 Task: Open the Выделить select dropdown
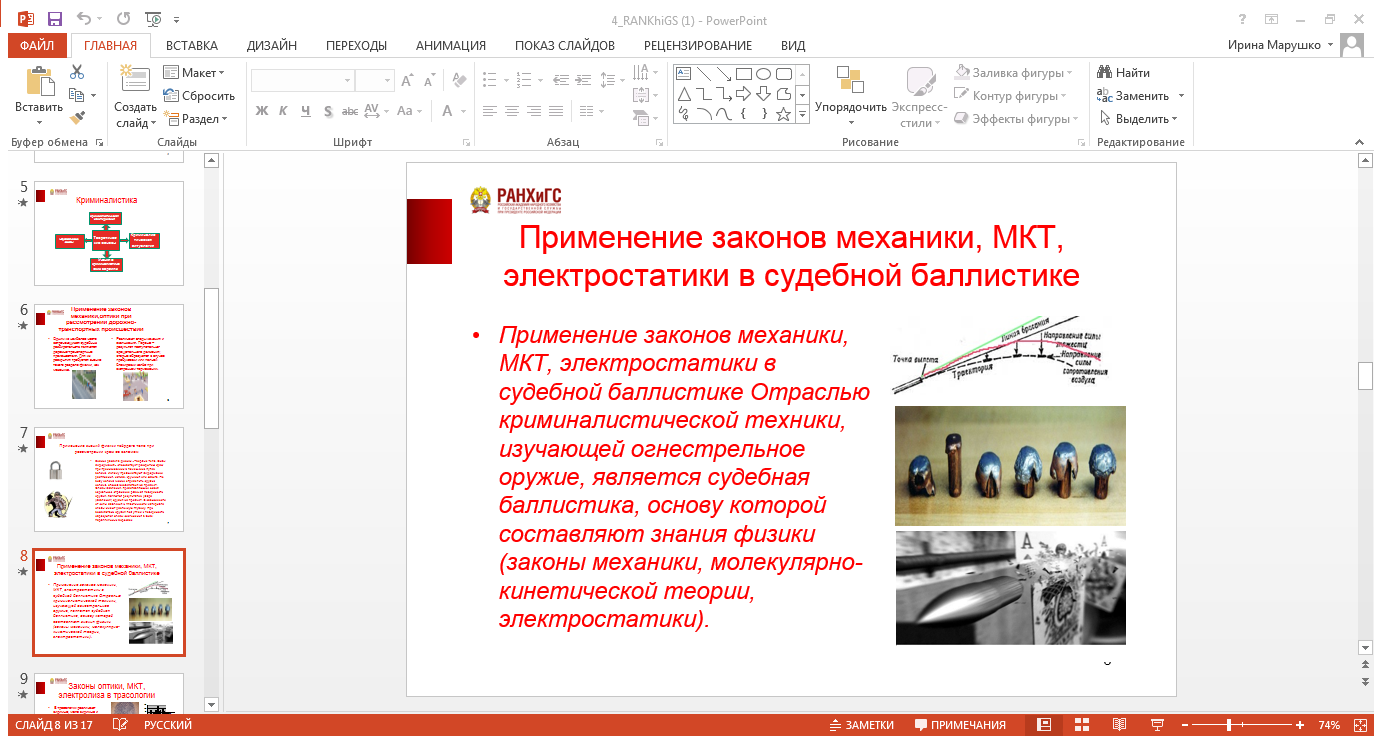click(1140, 118)
